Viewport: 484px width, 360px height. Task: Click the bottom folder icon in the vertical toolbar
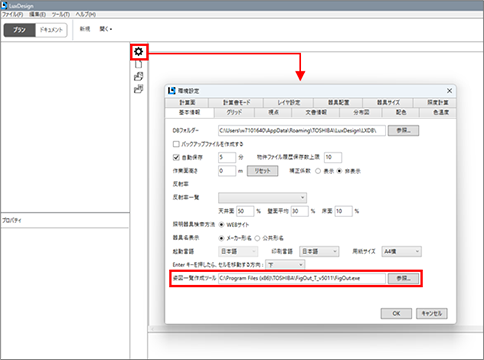(138, 89)
